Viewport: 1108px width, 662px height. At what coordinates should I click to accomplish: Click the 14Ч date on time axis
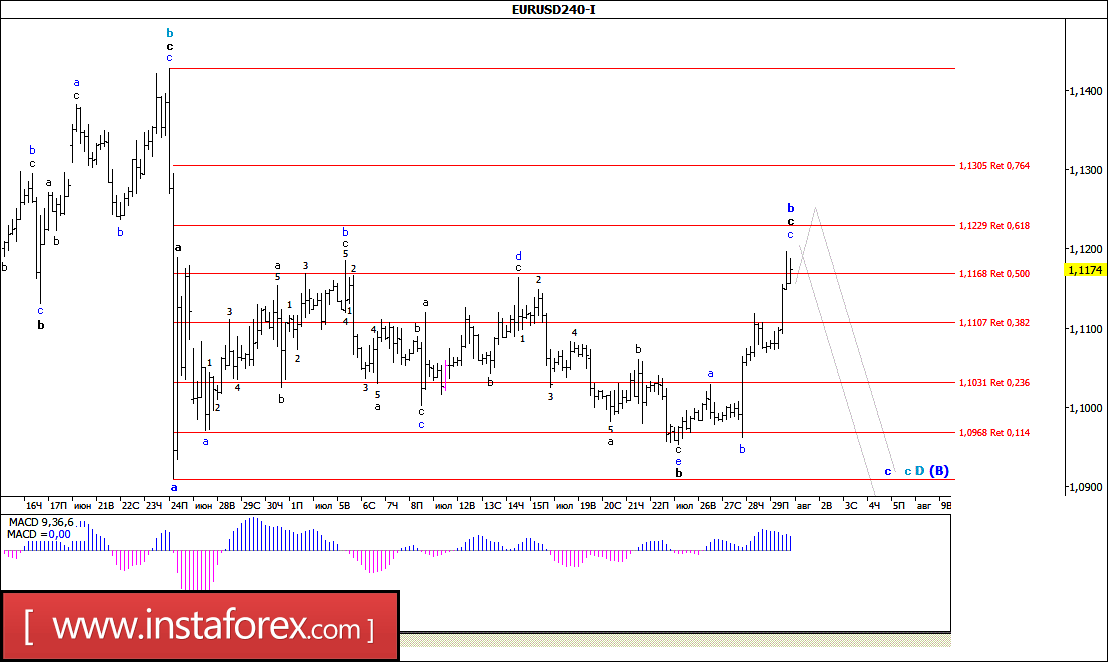516,505
